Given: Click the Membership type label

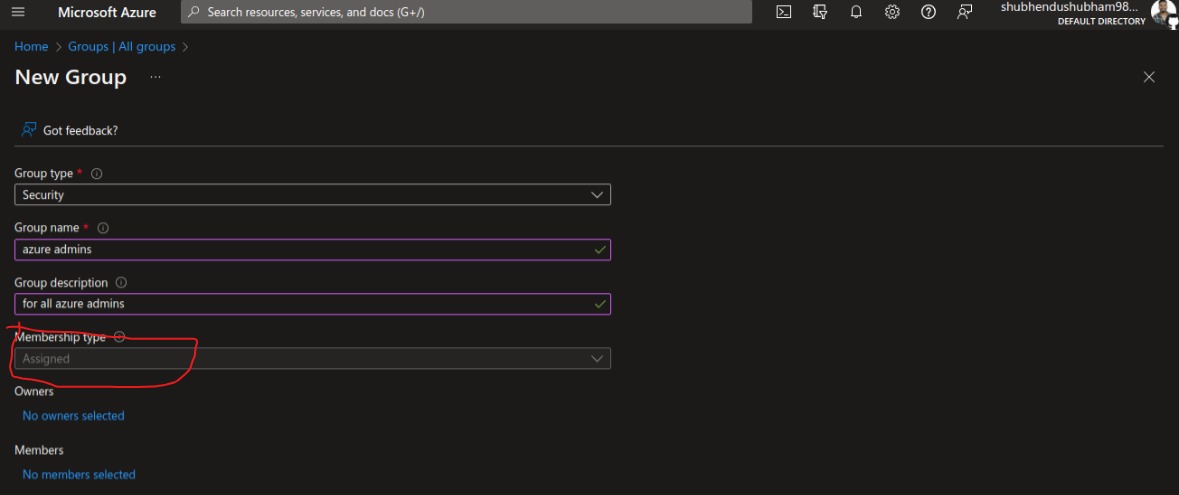Looking at the screenshot, I should 60,337.
